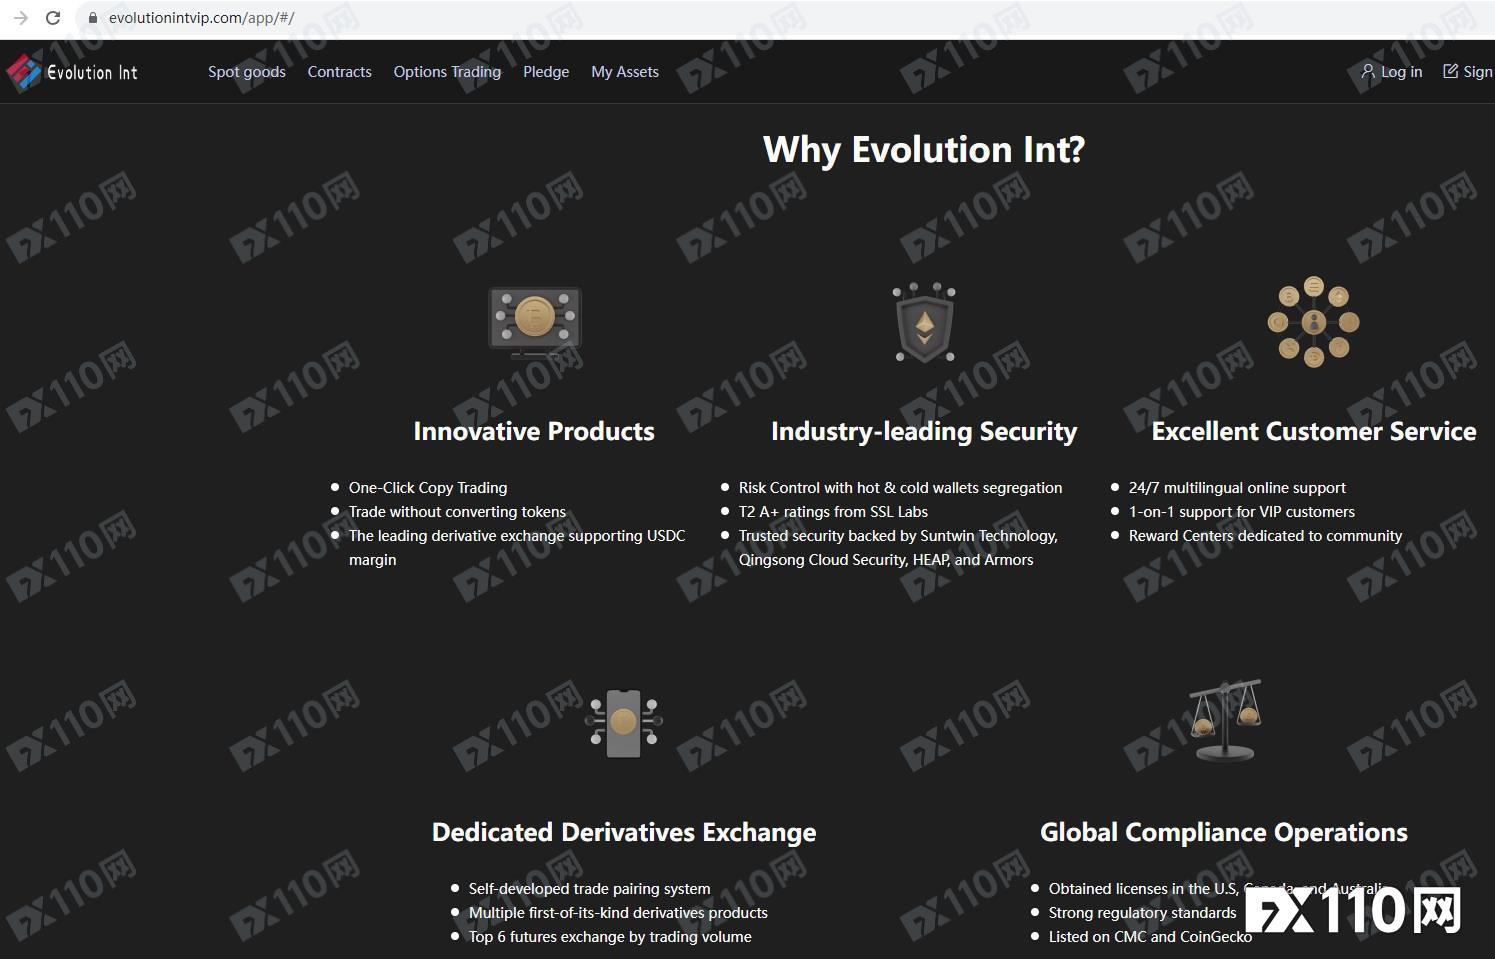
Task: Click the Top 6 futures exchange text
Action: tap(610, 937)
